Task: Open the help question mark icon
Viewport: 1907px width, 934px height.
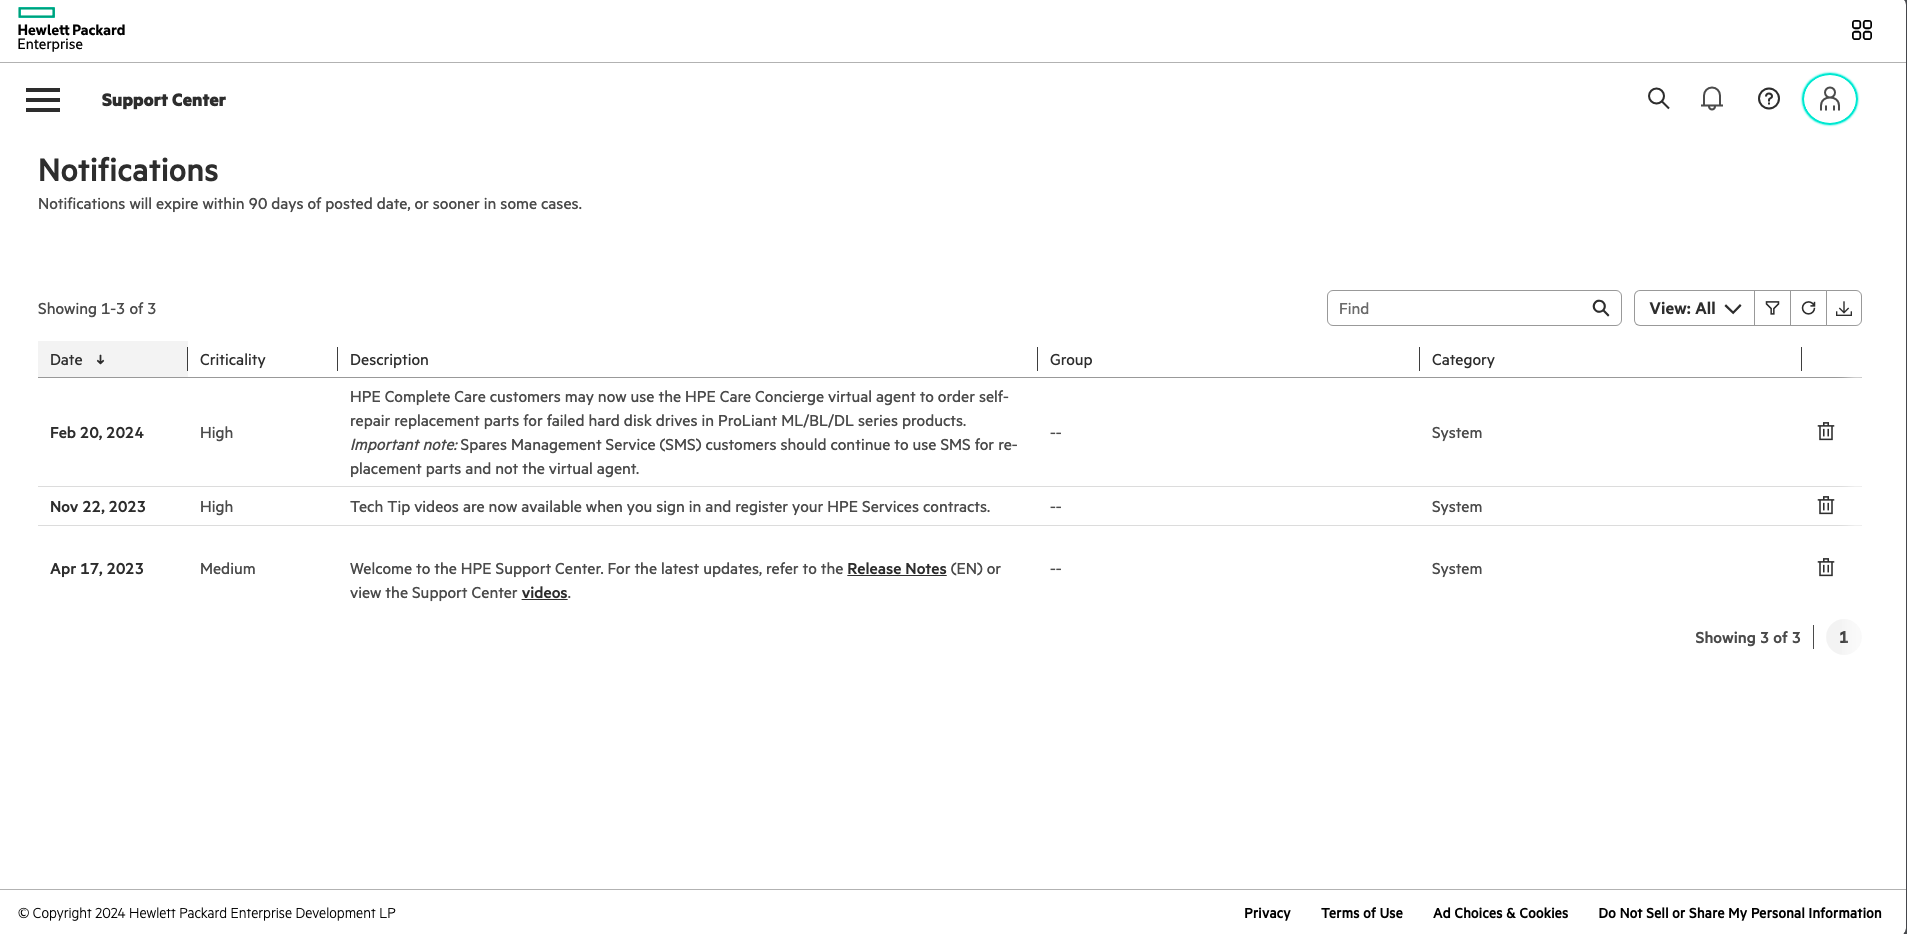Action: coord(1768,99)
